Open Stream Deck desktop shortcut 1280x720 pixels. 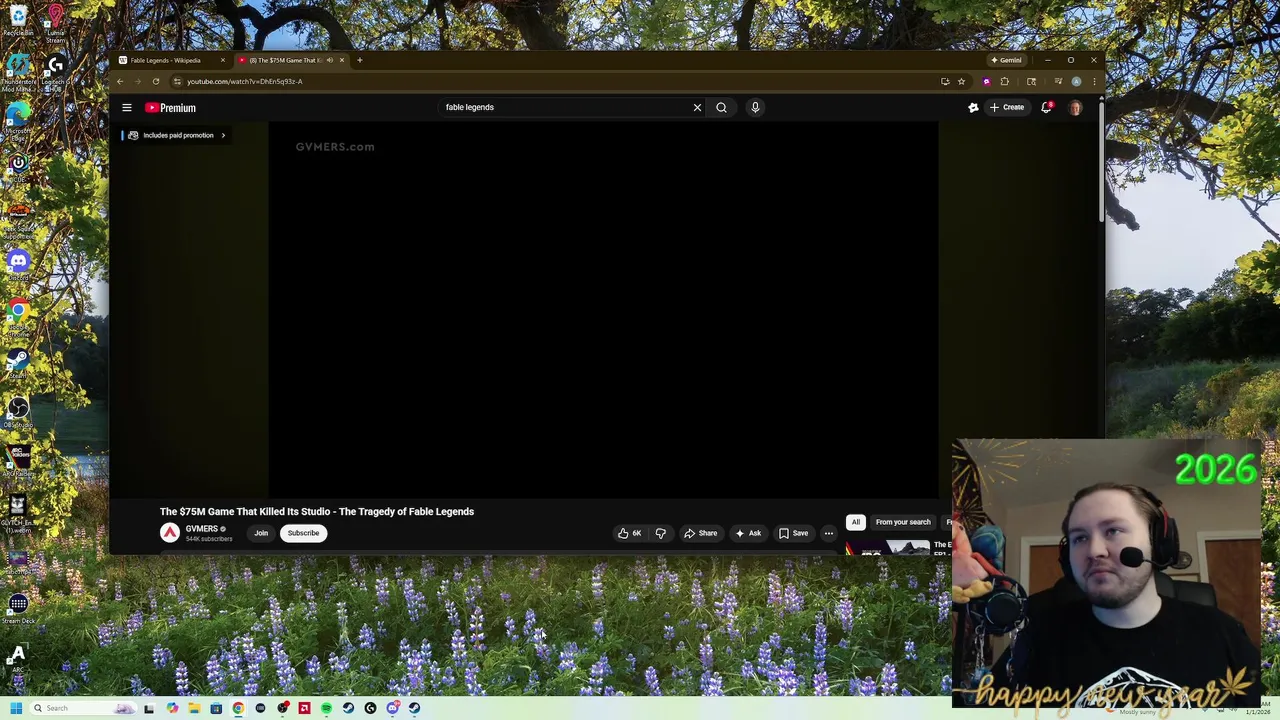click(18, 607)
